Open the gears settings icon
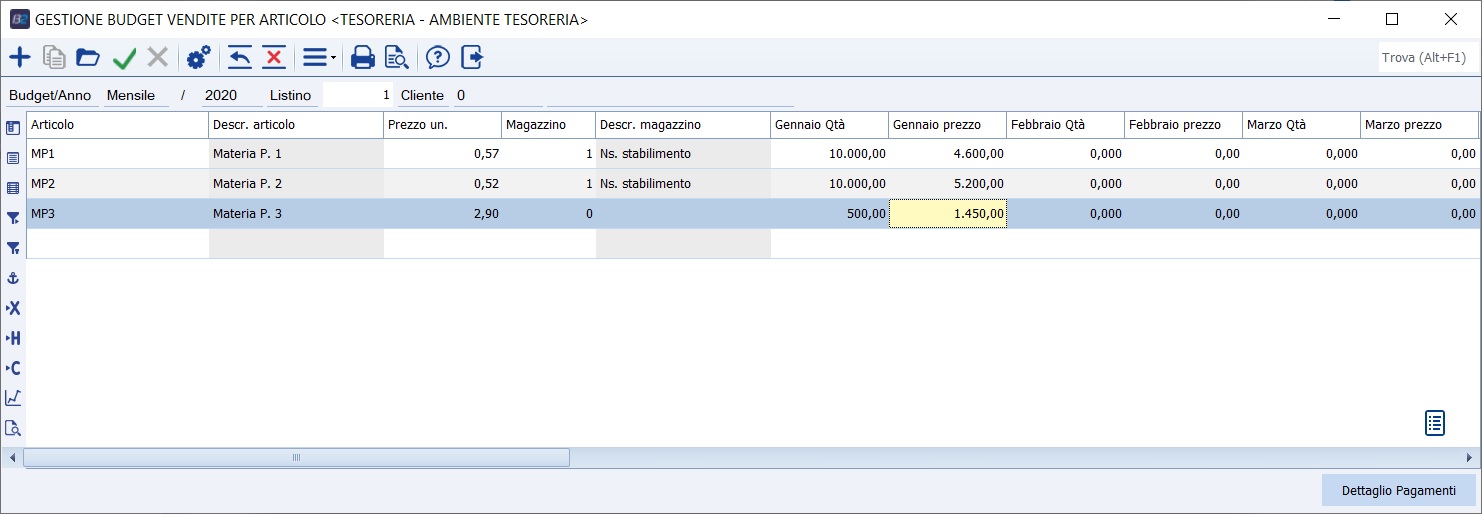 [198, 58]
